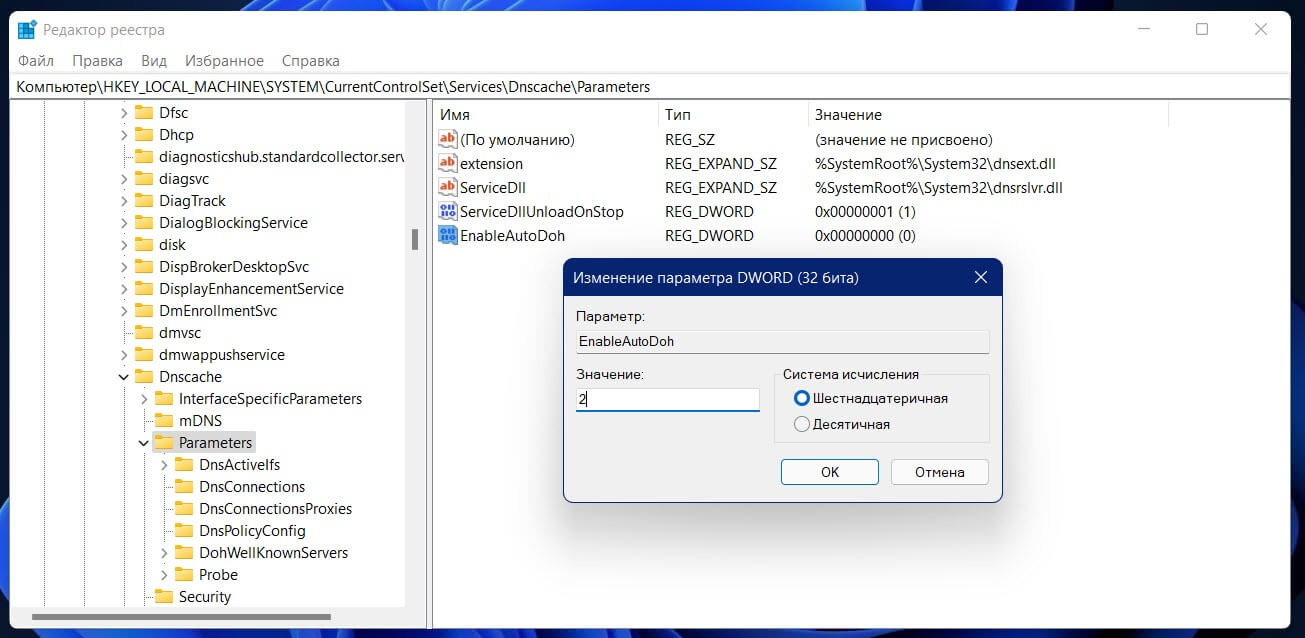Click the DispBrokerDesktopSvc folder icon

click(144, 266)
